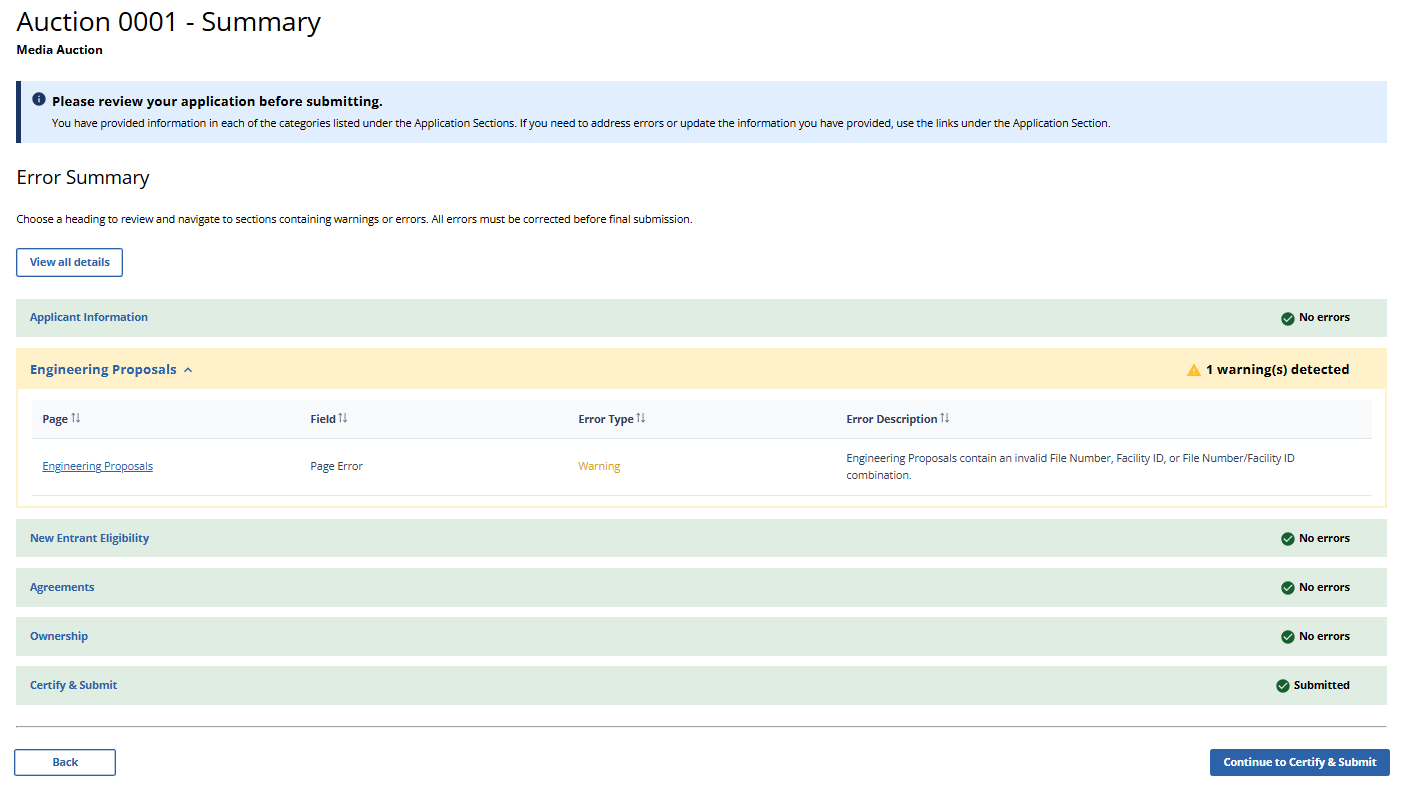The image size is (1401, 785).
Task: Open the Engineering Proposals page link
Action: coord(97,466)
